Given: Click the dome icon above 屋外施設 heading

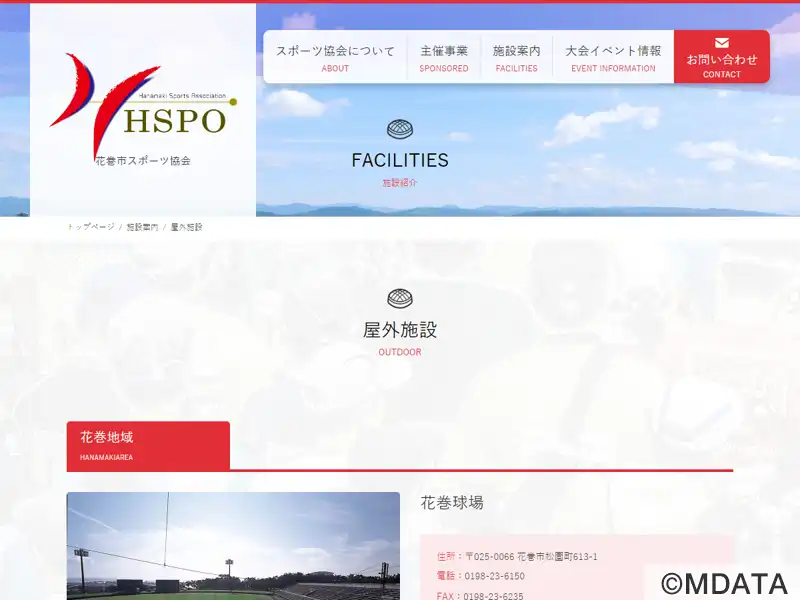Looking at the screenshot, I should coord(400,298).
